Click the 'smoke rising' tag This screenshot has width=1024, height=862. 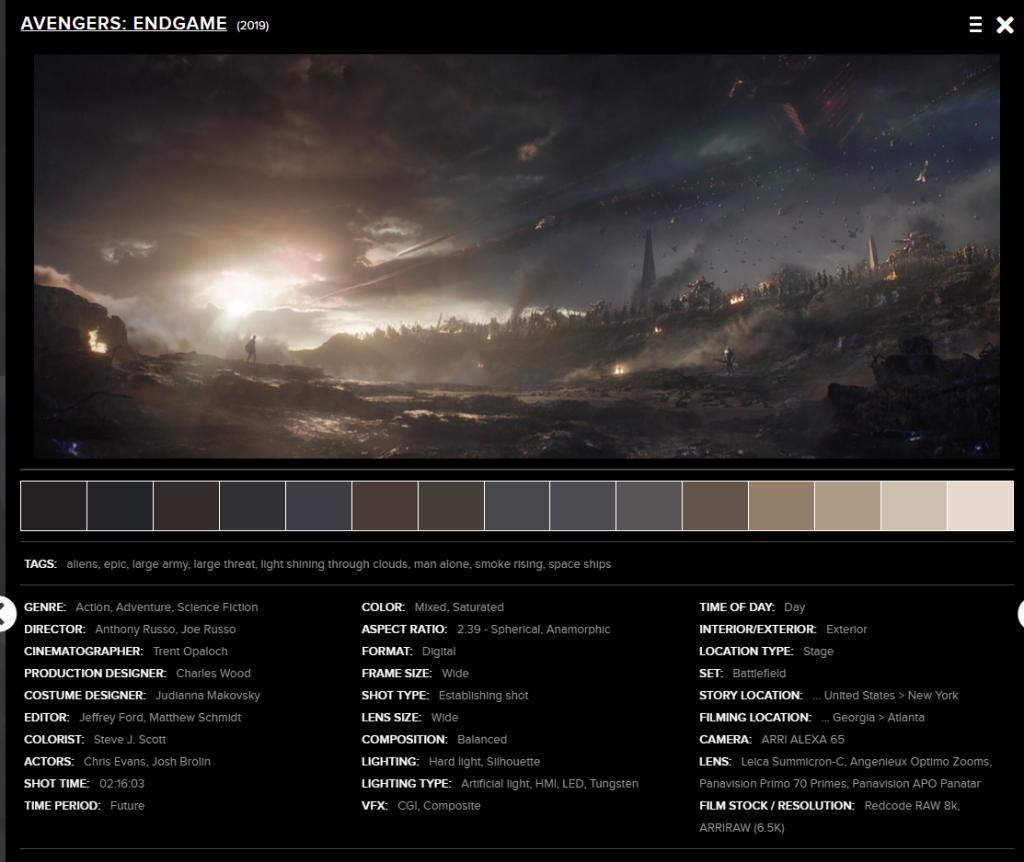coord(509,564)
